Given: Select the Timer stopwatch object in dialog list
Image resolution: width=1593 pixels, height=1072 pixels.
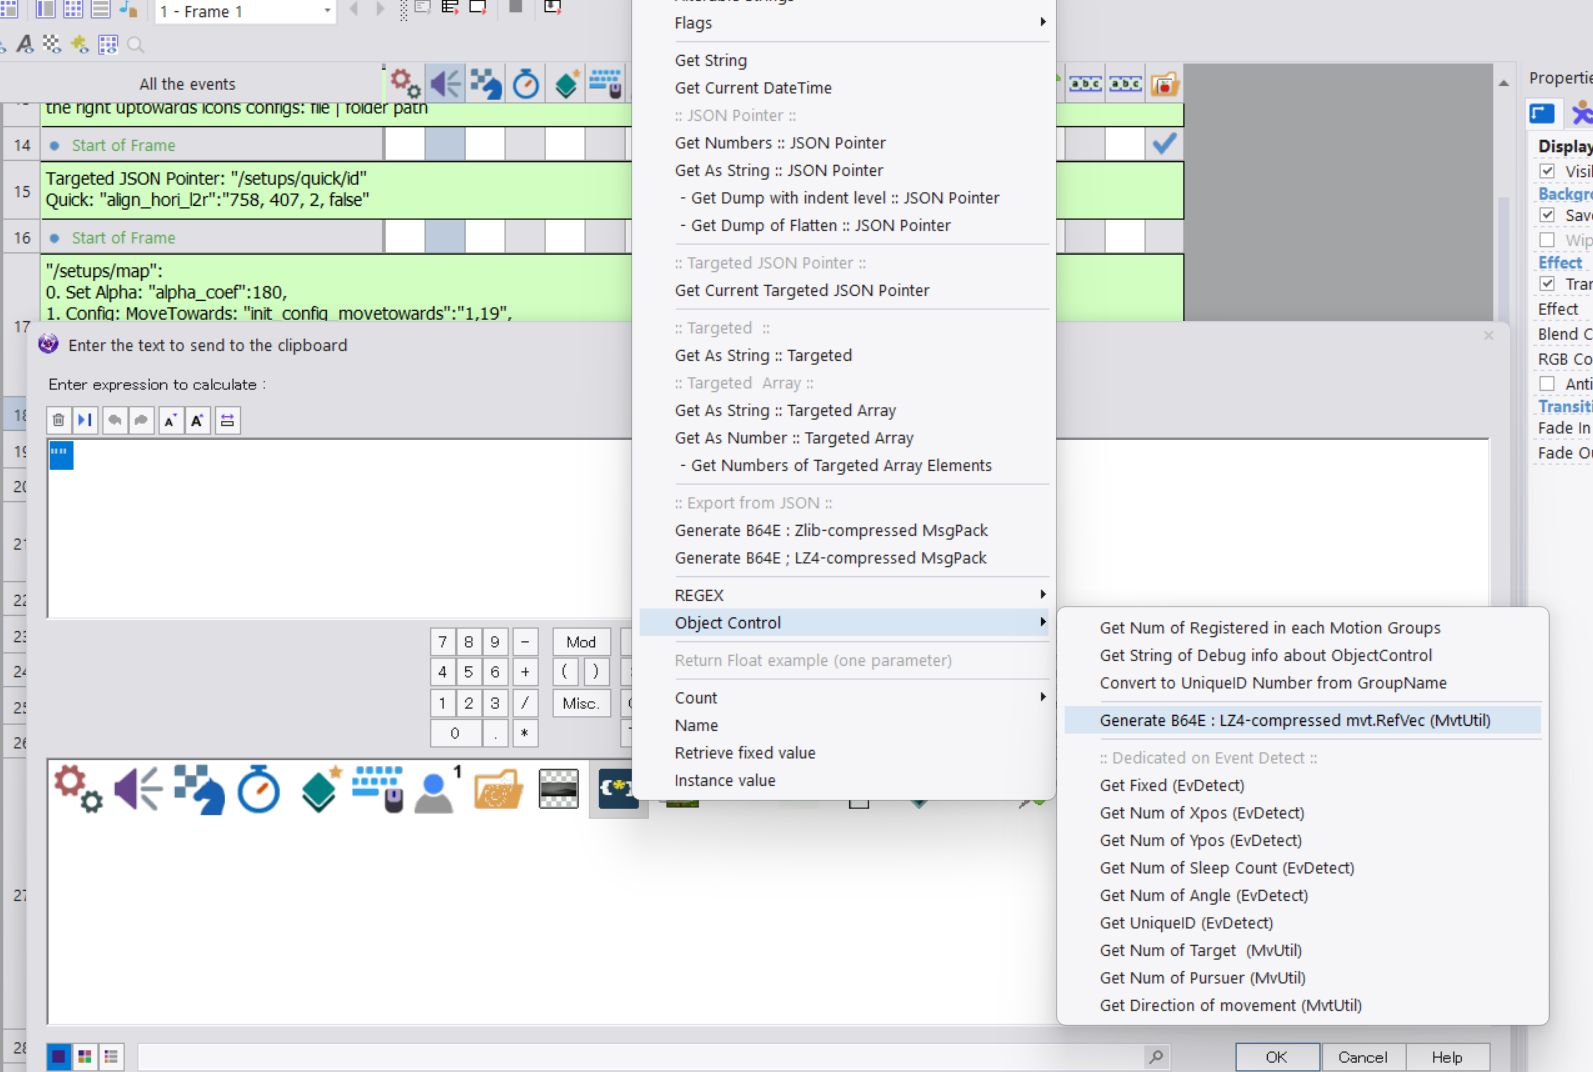Looking at the screenshot, I should pyautogui.click(x=259, y=790).
